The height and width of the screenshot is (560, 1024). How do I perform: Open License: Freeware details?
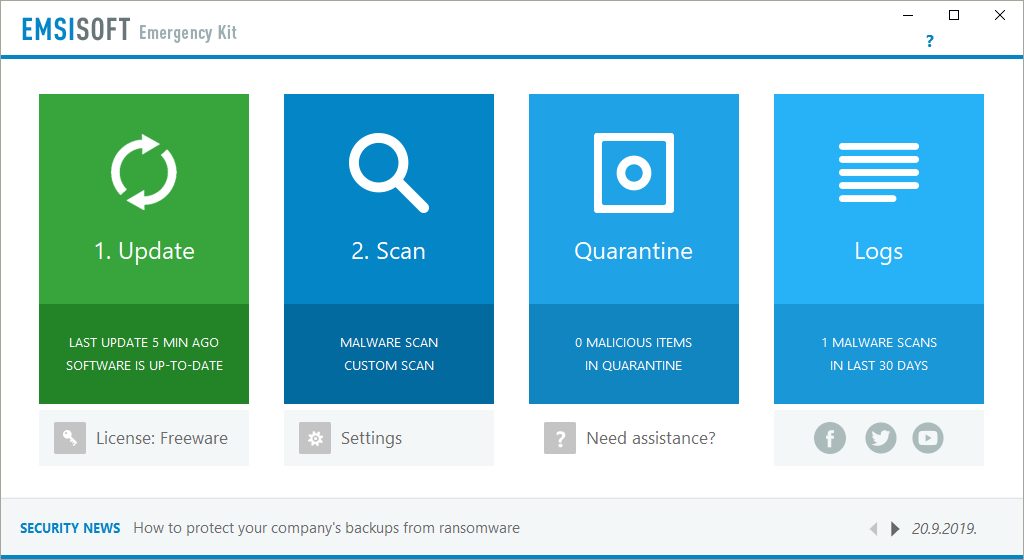click(x=162, y=438)
